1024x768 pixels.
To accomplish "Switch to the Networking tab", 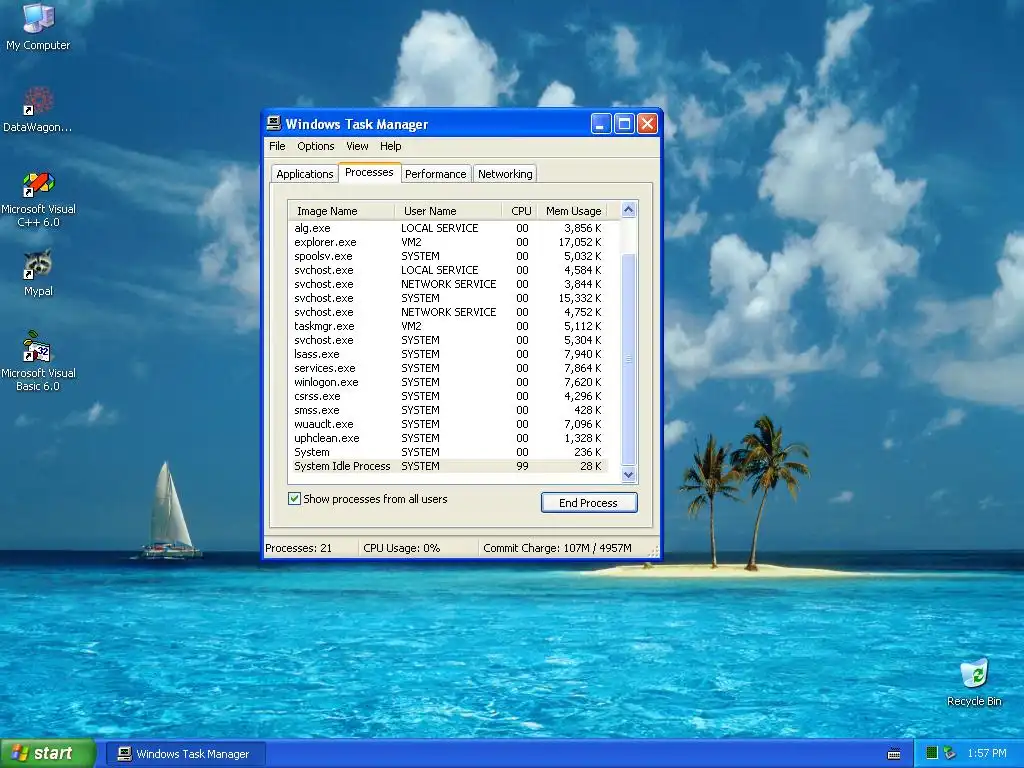I will click(505, 174).
